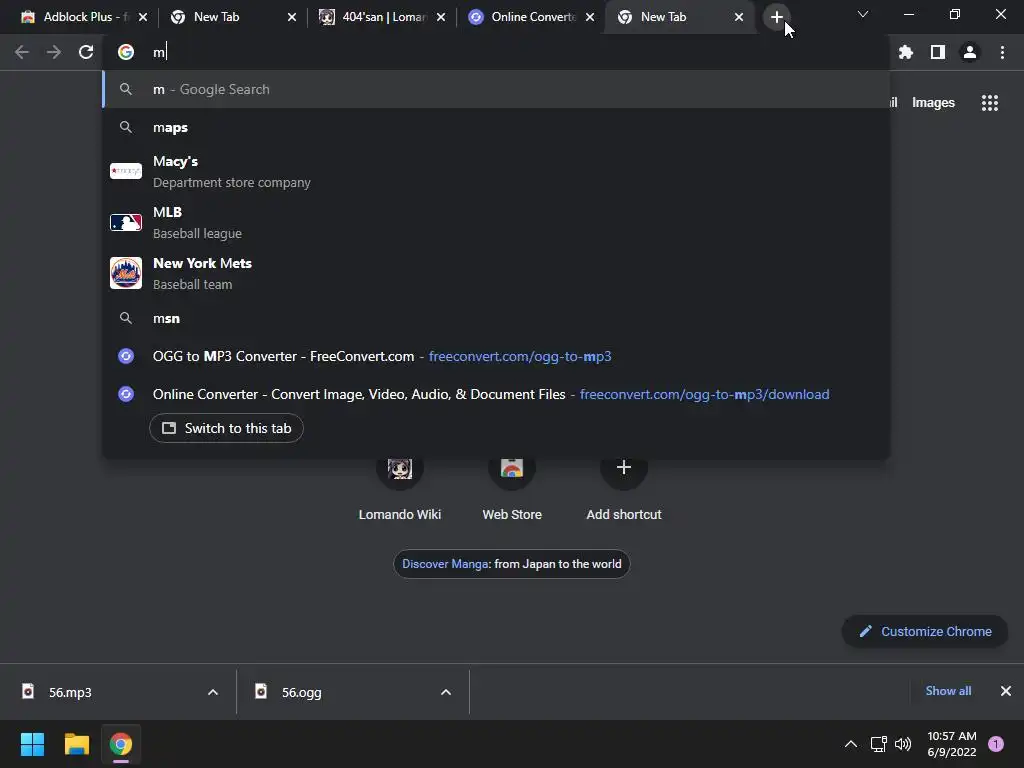Viewport: 1024px width, 768px height.
Task: Click the Switch to this tab button
Action: coord(226,428)
